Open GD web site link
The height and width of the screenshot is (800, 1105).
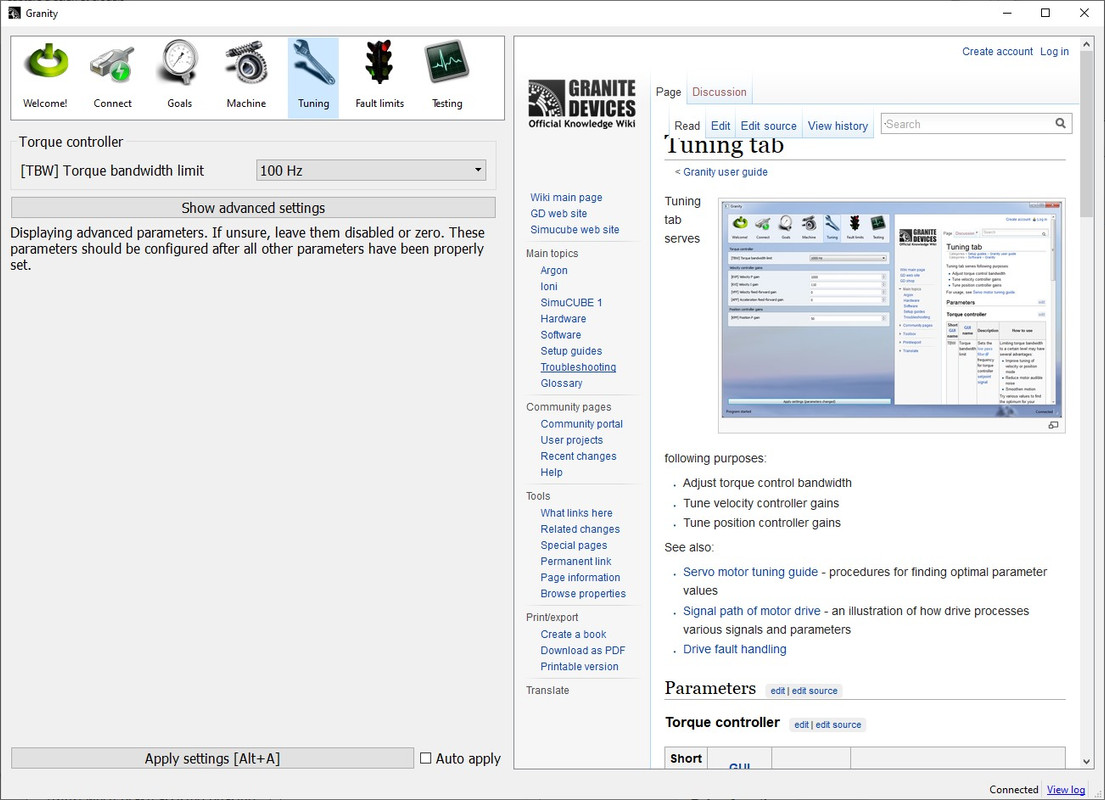558,214
